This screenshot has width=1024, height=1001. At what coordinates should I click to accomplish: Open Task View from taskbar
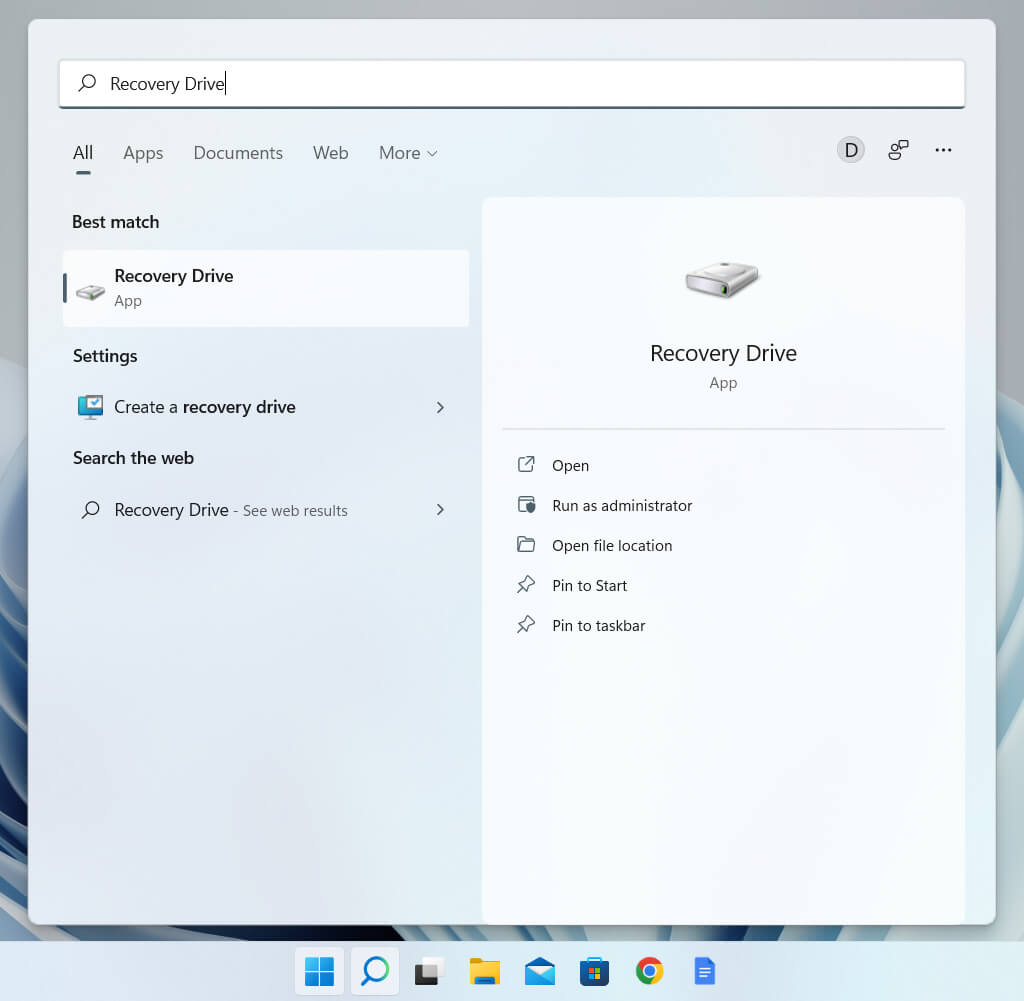pos(429,971)
